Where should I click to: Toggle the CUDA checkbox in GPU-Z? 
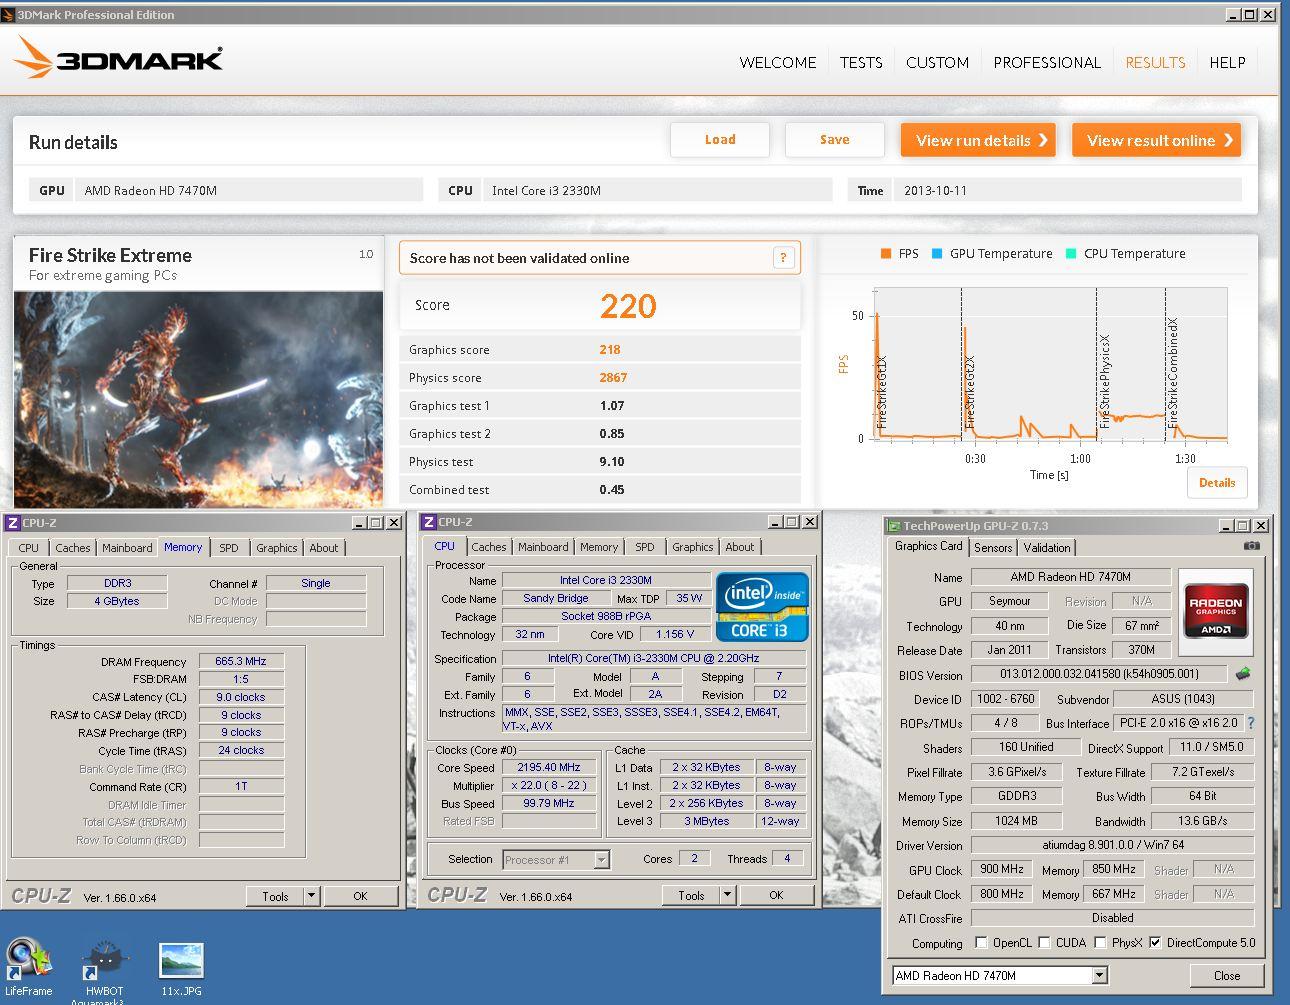(1044, 943)
